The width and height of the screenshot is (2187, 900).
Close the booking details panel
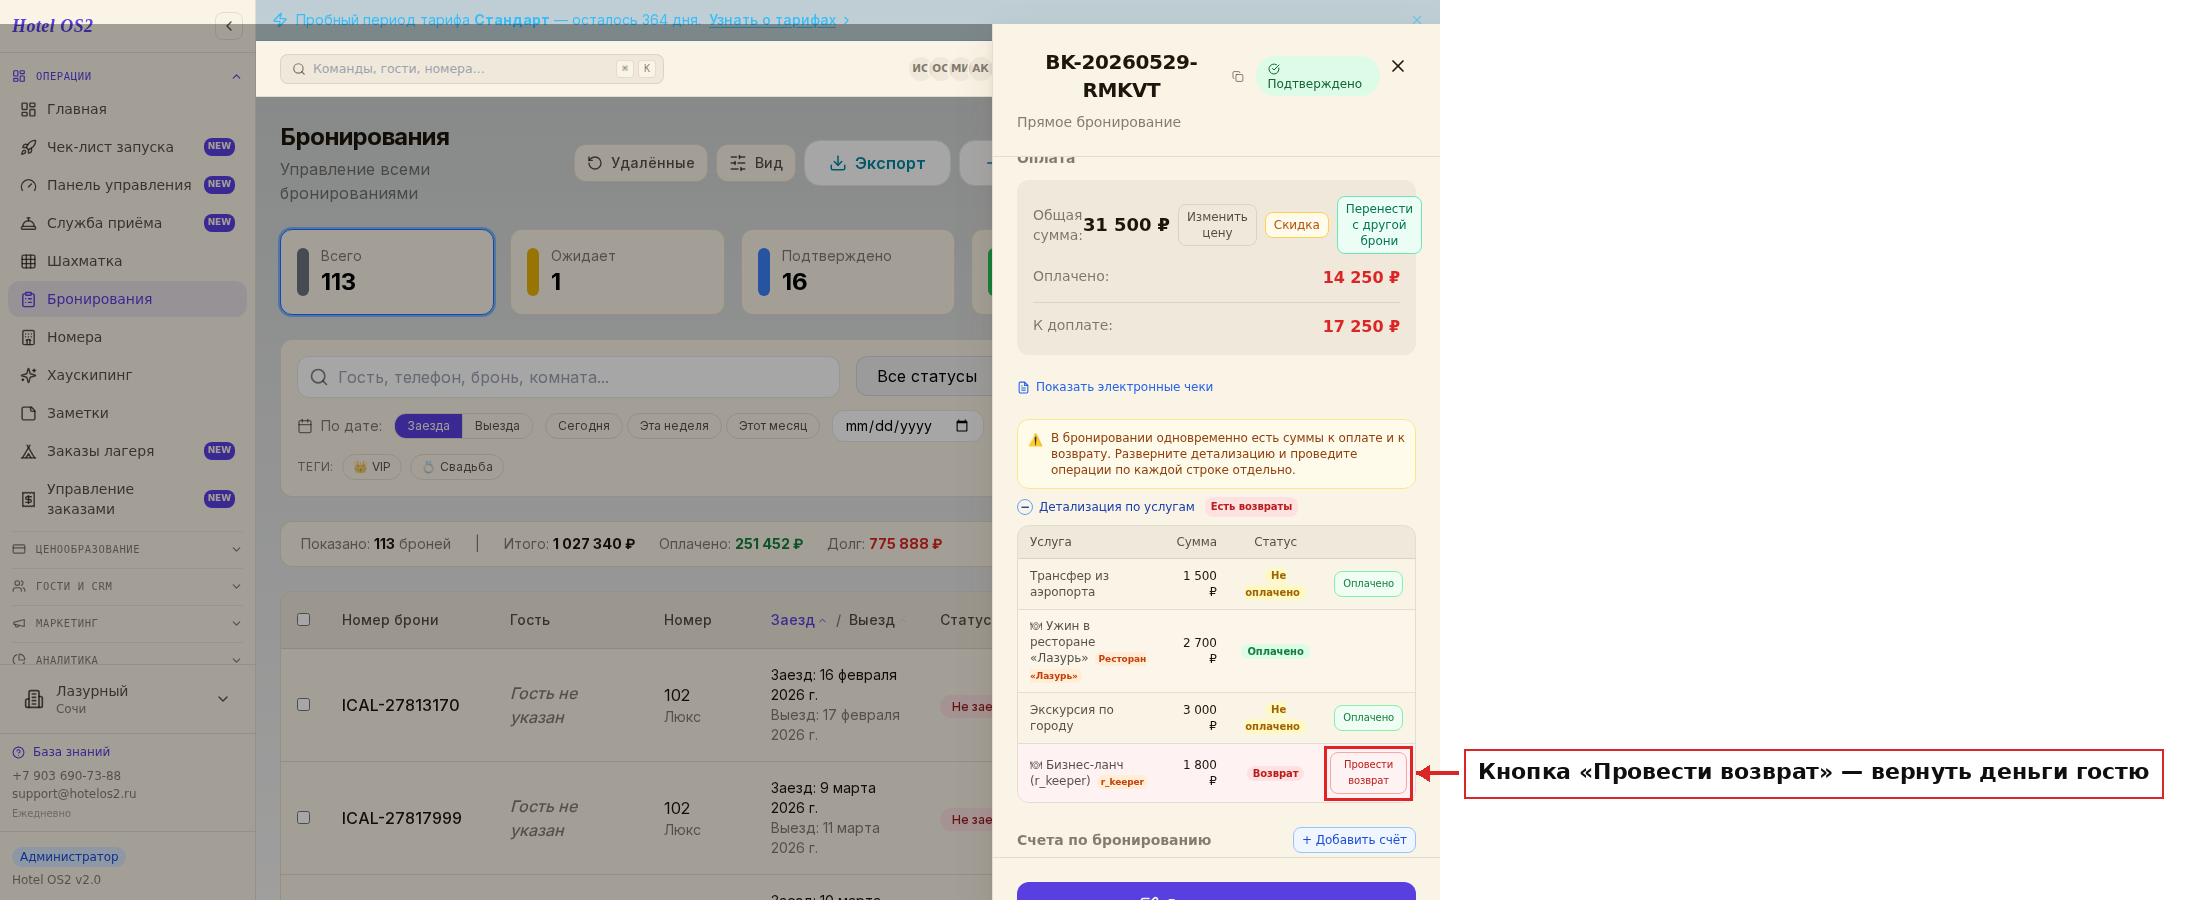(1398, 66)
